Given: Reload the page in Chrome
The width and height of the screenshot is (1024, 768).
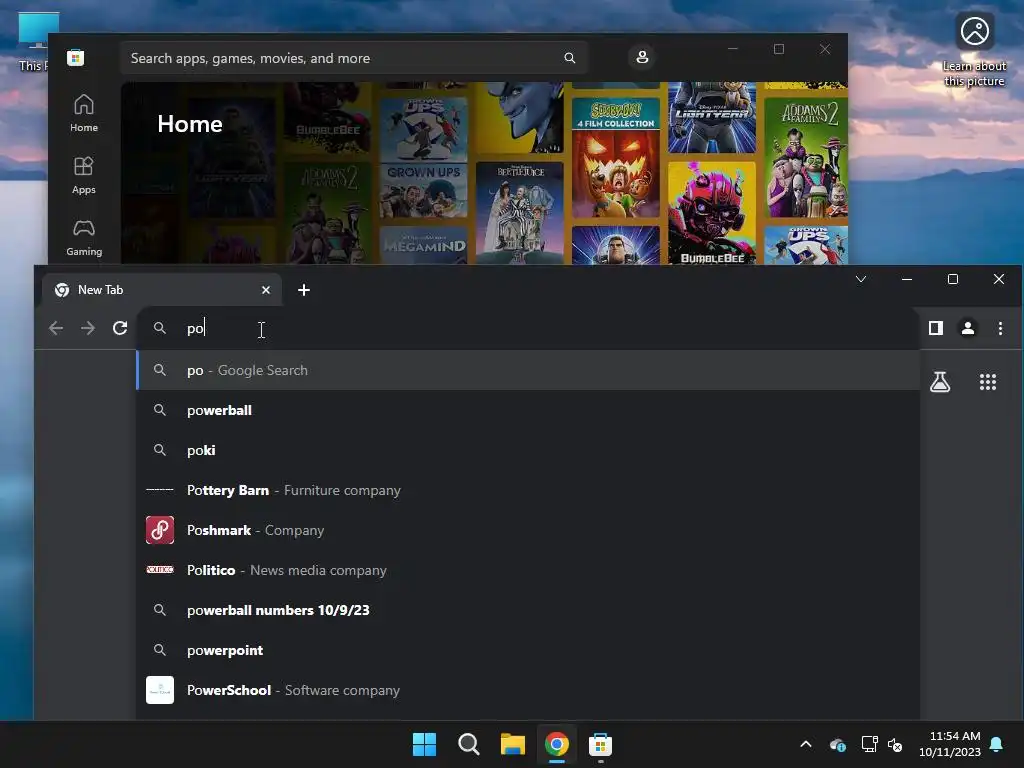Looking at the screenshot, I should click(120, 328).
